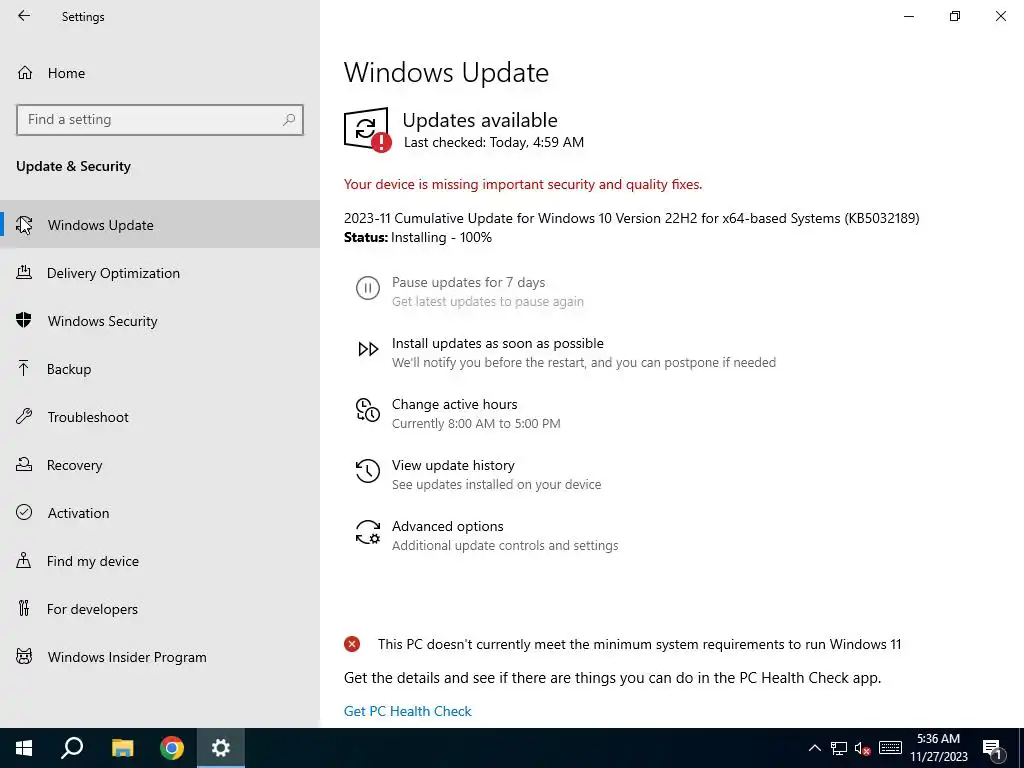Viewport: 1024px width, 768px height.
Task: Go to Home in Settings sidebar
Action: click(160, 72)
